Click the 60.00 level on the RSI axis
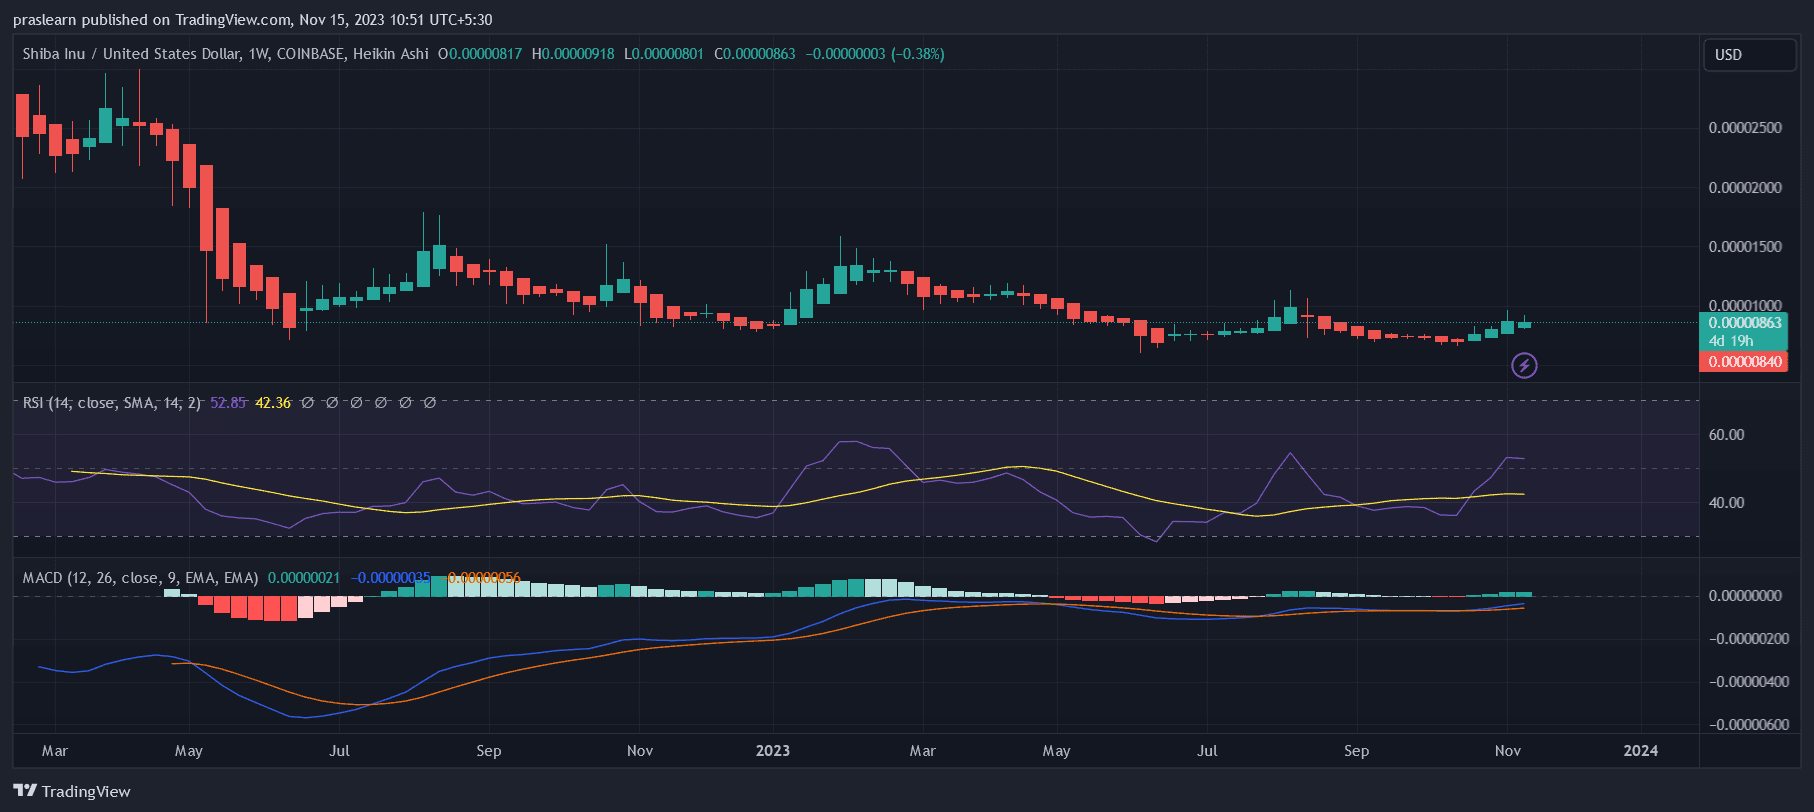The width and height of the screenshot is (1814, 812). pyautogui.click(x=1726, y=435)
